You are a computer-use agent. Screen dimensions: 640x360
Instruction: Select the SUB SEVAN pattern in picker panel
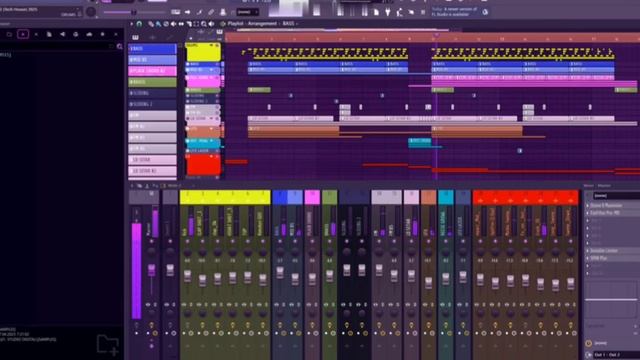(152, 160)
